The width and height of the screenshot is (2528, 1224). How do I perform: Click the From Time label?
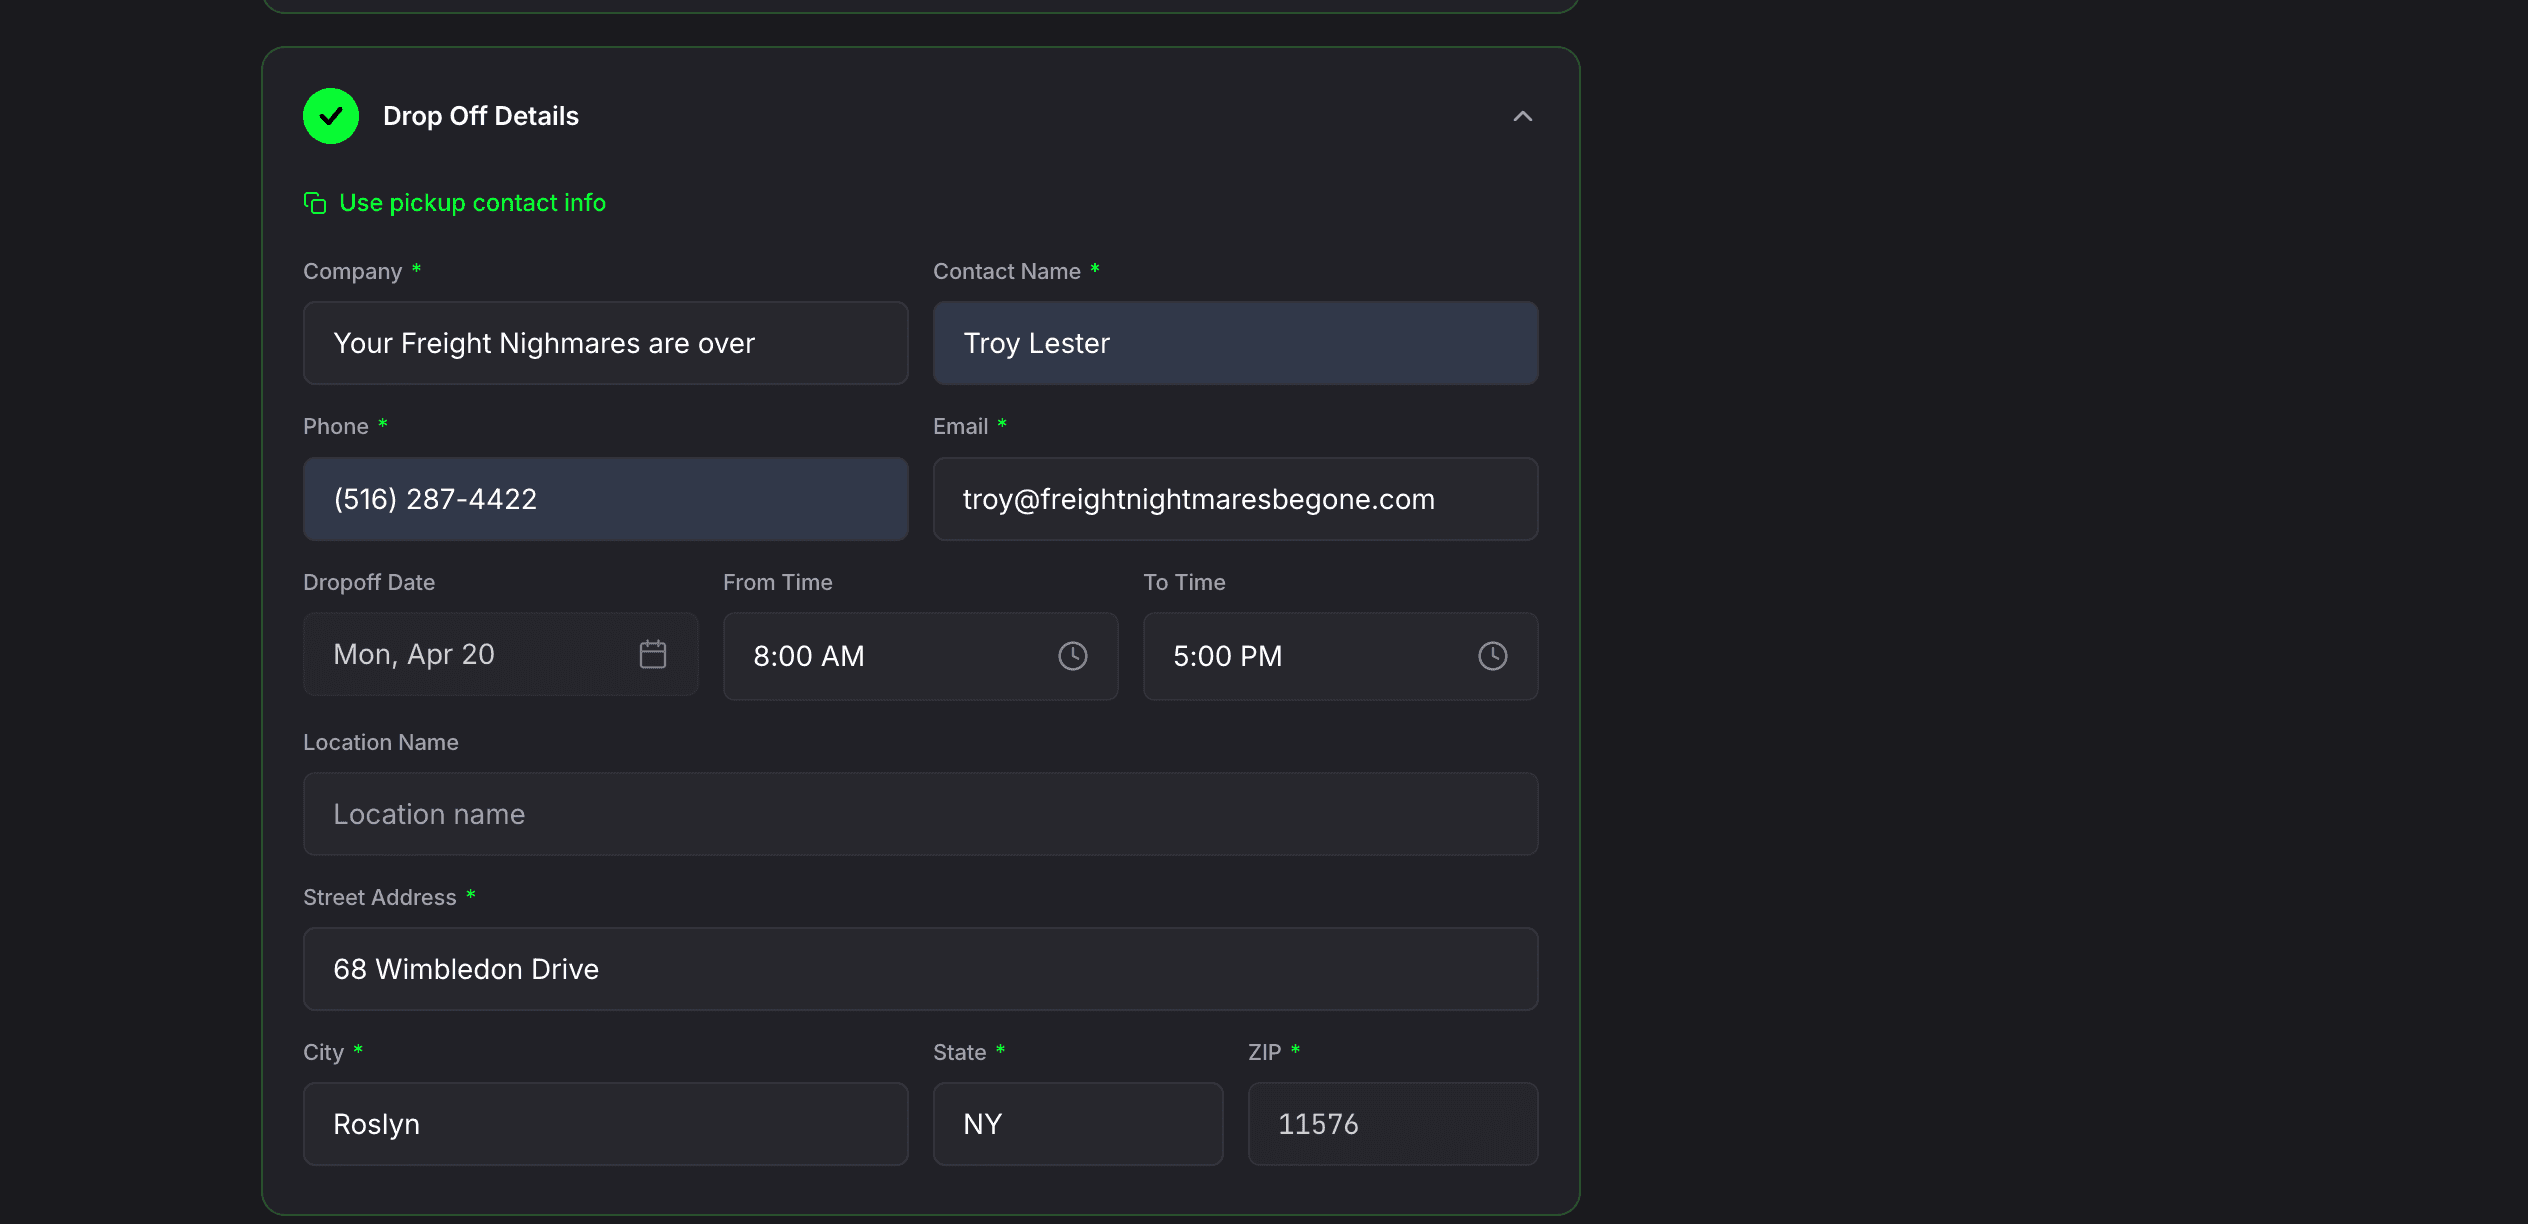[x=778, y=582]
